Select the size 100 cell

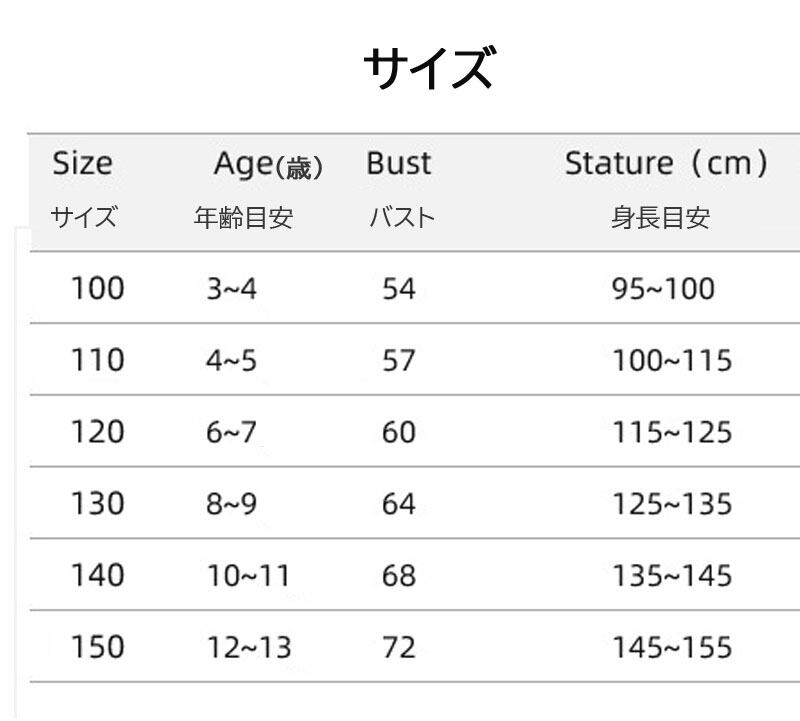click(97, 289)
